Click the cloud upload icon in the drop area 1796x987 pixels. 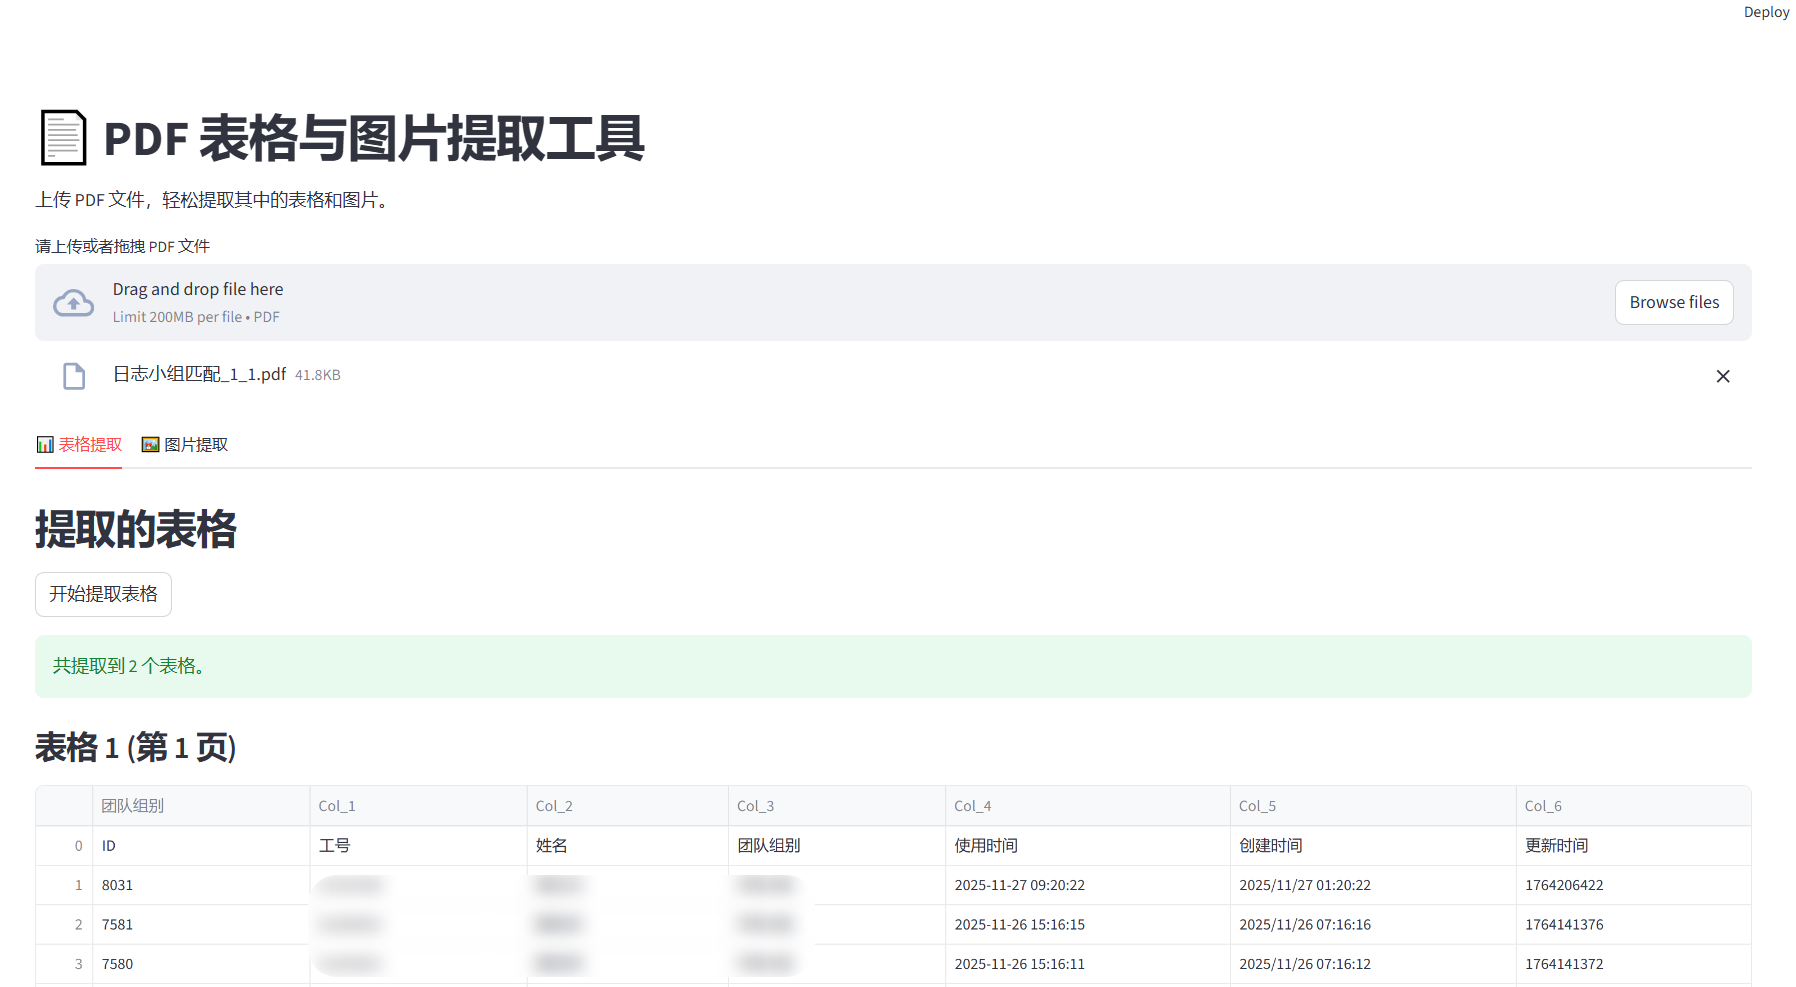73,301
